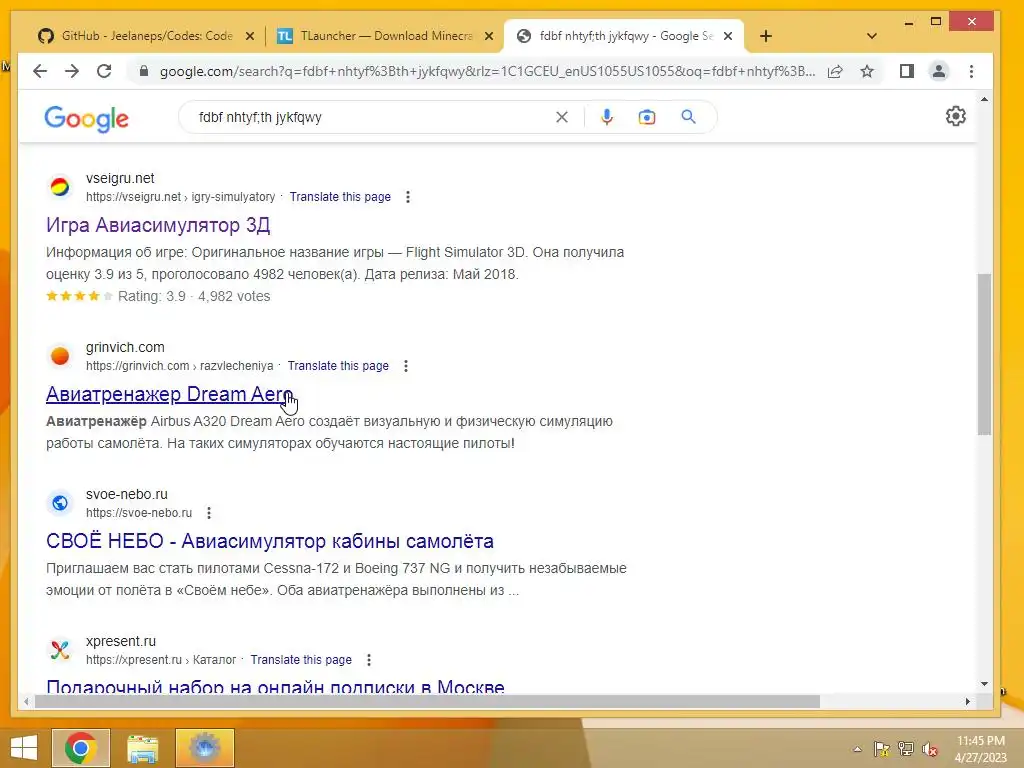Open the gear app on the taskbar
The height and width of the screenshot is (768, 1024).
[204, 748]
